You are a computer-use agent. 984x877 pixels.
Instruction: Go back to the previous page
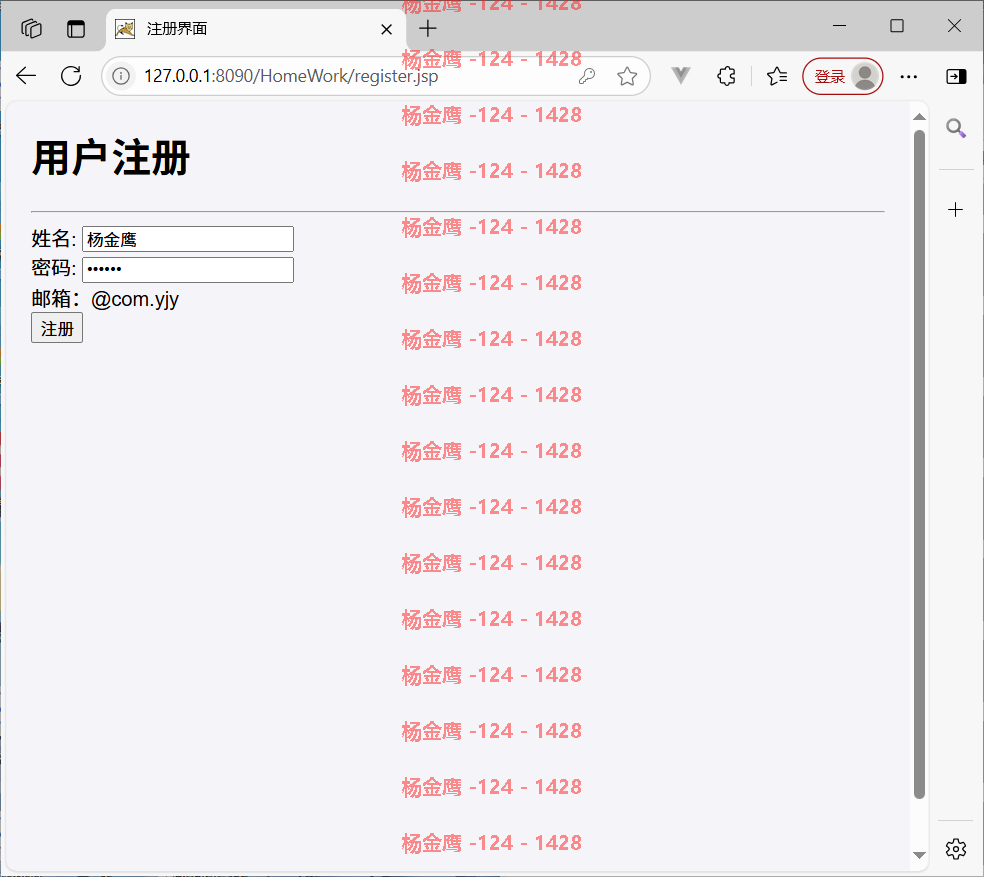26,76
